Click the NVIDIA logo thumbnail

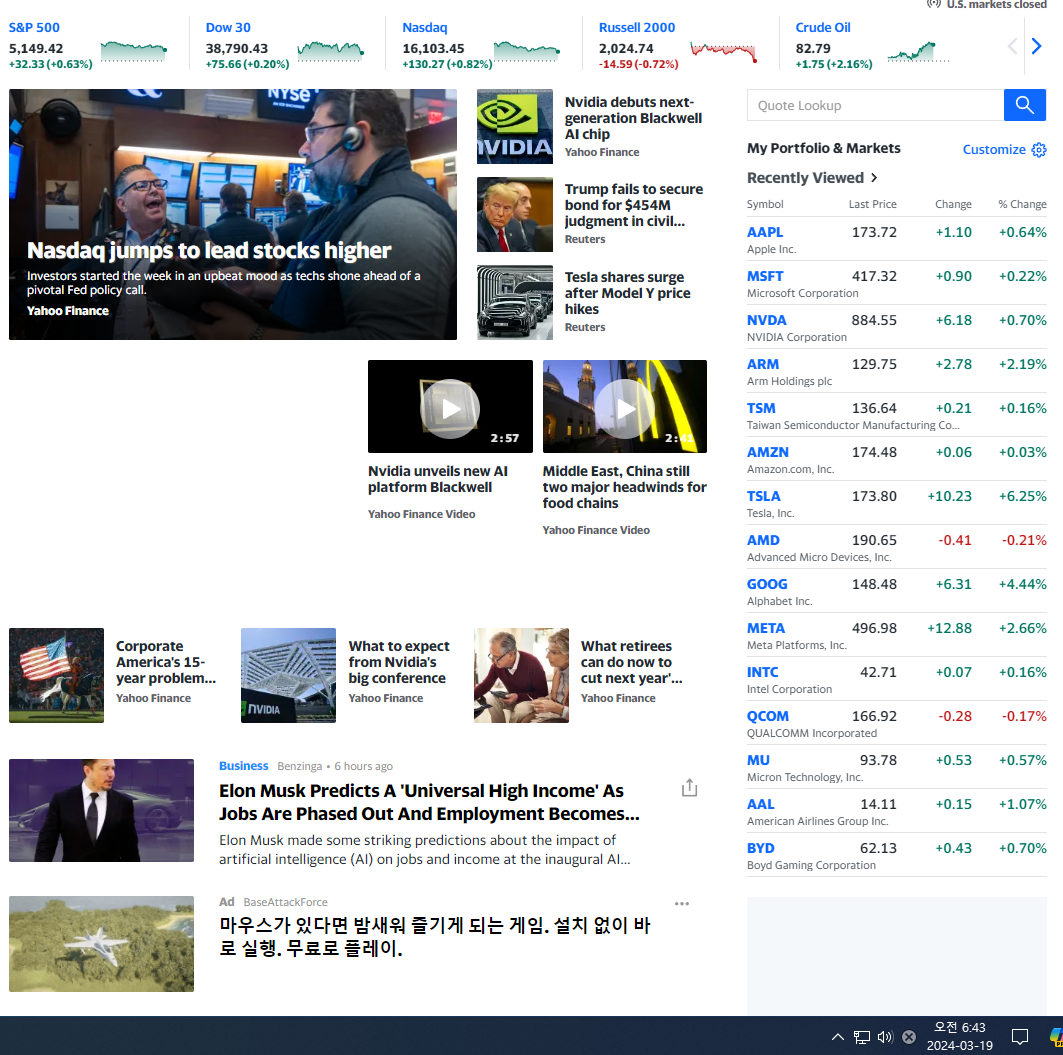[x=515, y=126]
